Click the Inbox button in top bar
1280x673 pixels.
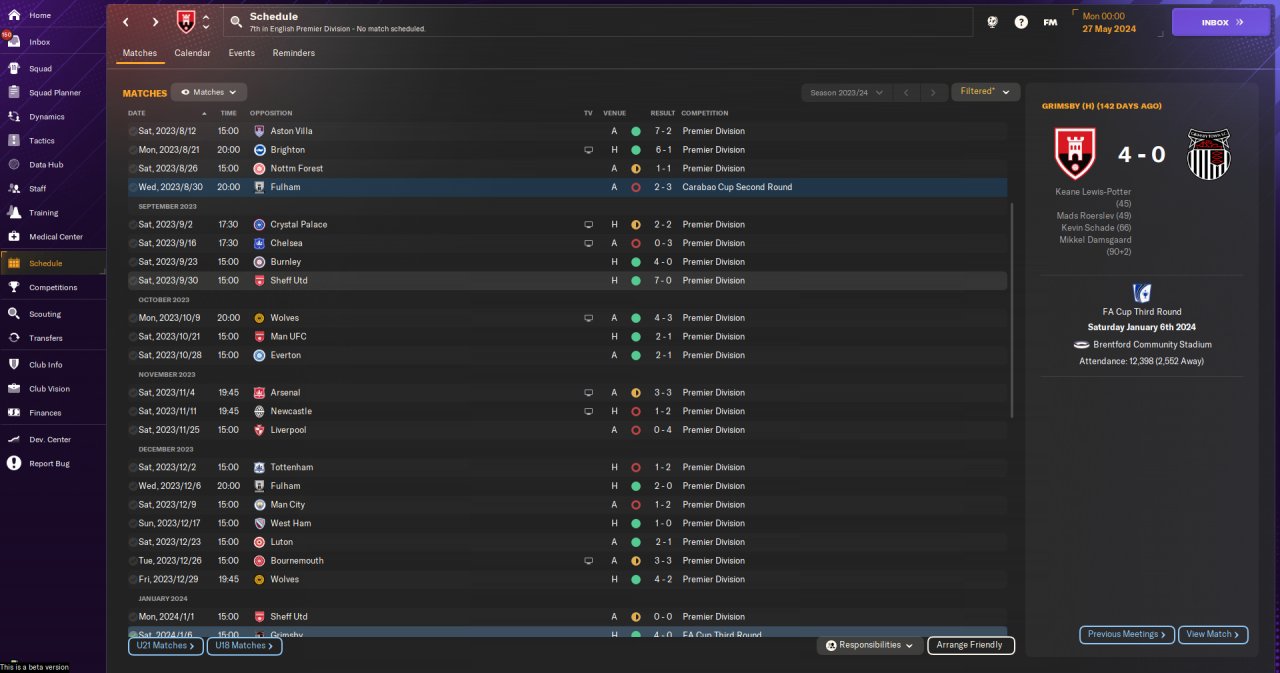[x=1221, y=22]
